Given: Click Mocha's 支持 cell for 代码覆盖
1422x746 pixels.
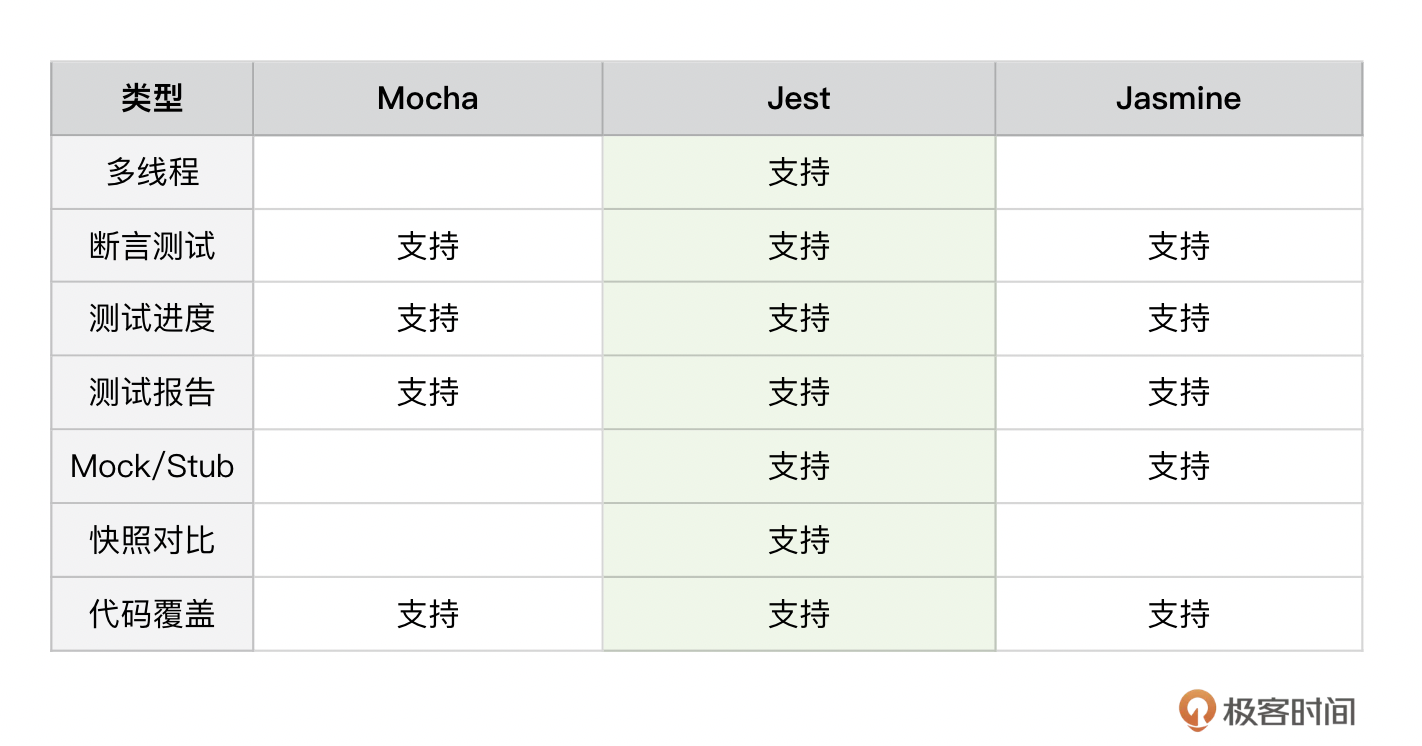Looking at the screenshot, I should pyautogui.click(x=428, y=613).
